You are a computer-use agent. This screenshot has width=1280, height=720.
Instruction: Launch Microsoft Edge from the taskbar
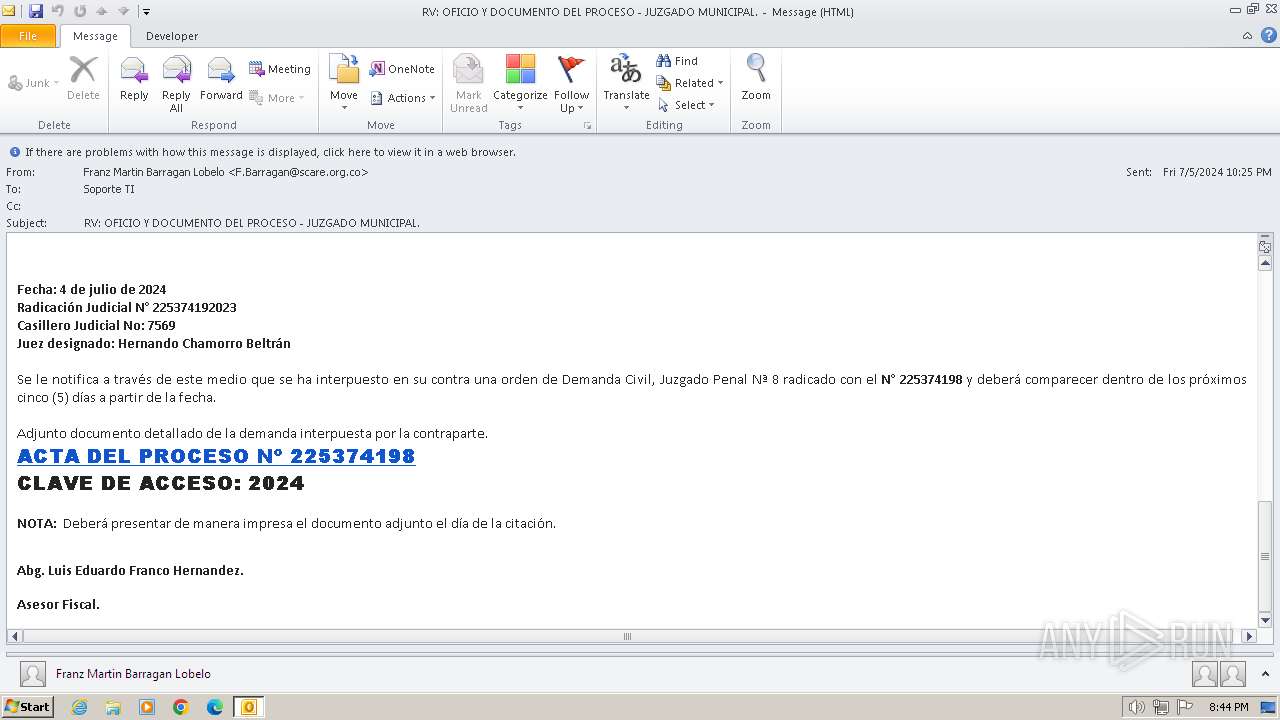[x=215, y=707]
